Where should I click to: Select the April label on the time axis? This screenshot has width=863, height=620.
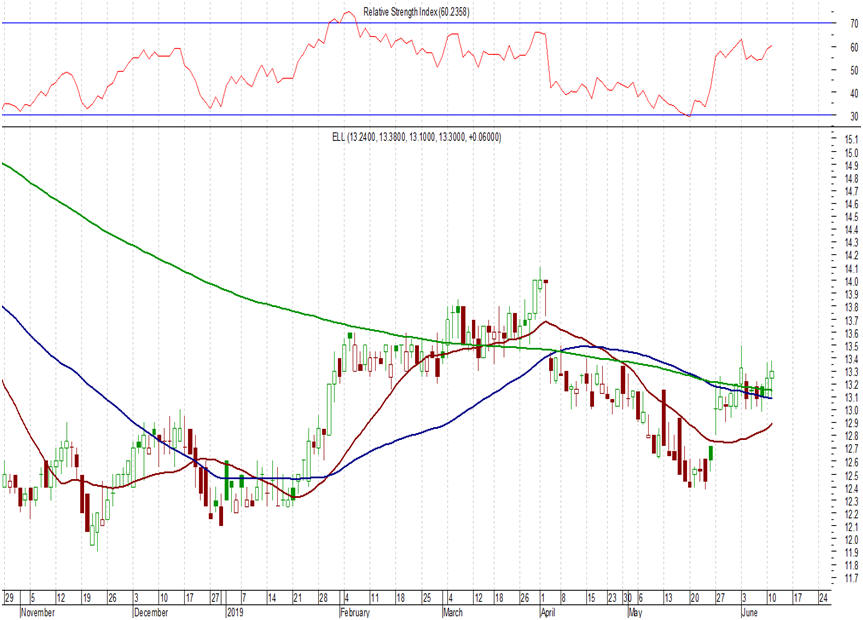pos(546,610)
